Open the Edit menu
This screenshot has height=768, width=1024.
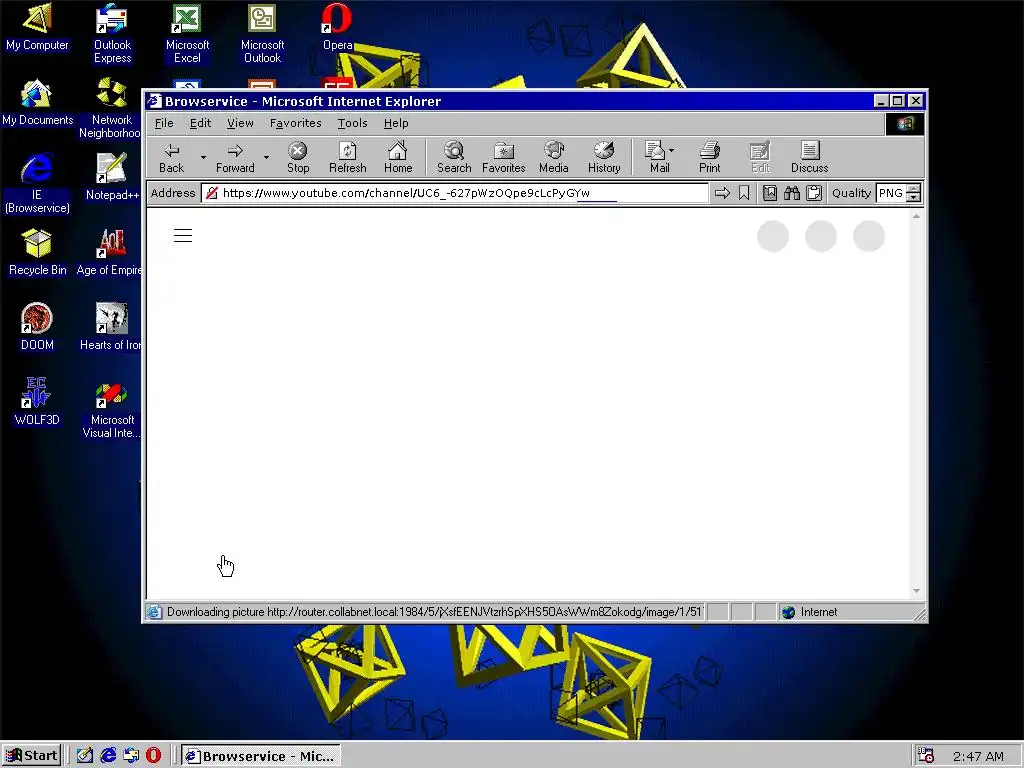coord(200,123)
